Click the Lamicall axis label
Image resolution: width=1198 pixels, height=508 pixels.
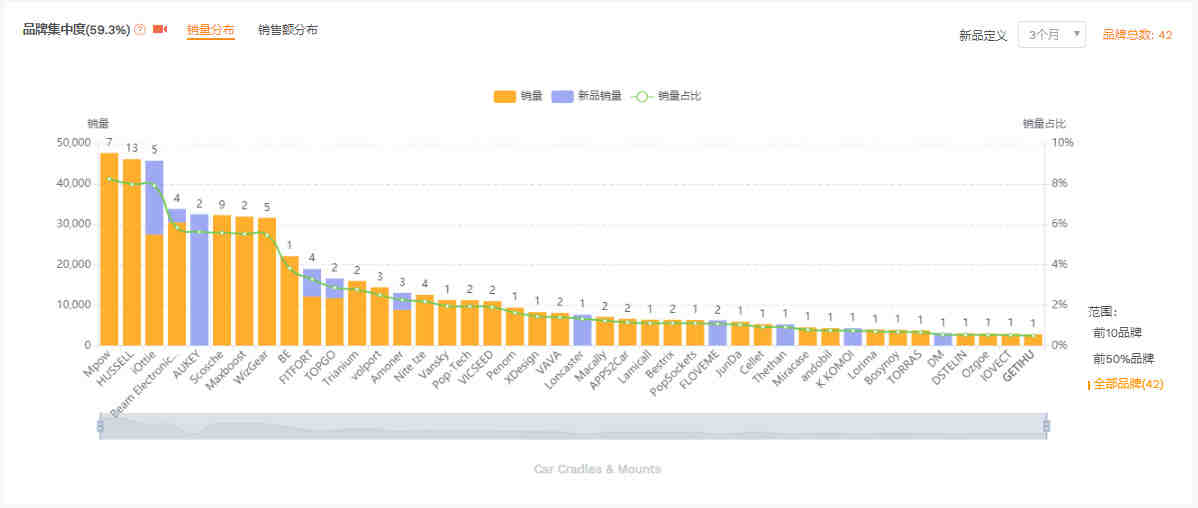[636, 365]
